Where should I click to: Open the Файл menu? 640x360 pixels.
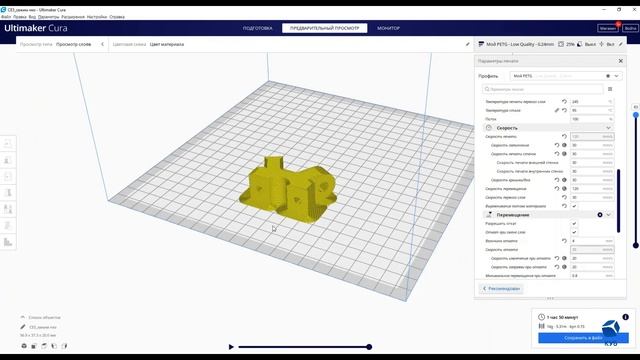click(x=6, y=17)
